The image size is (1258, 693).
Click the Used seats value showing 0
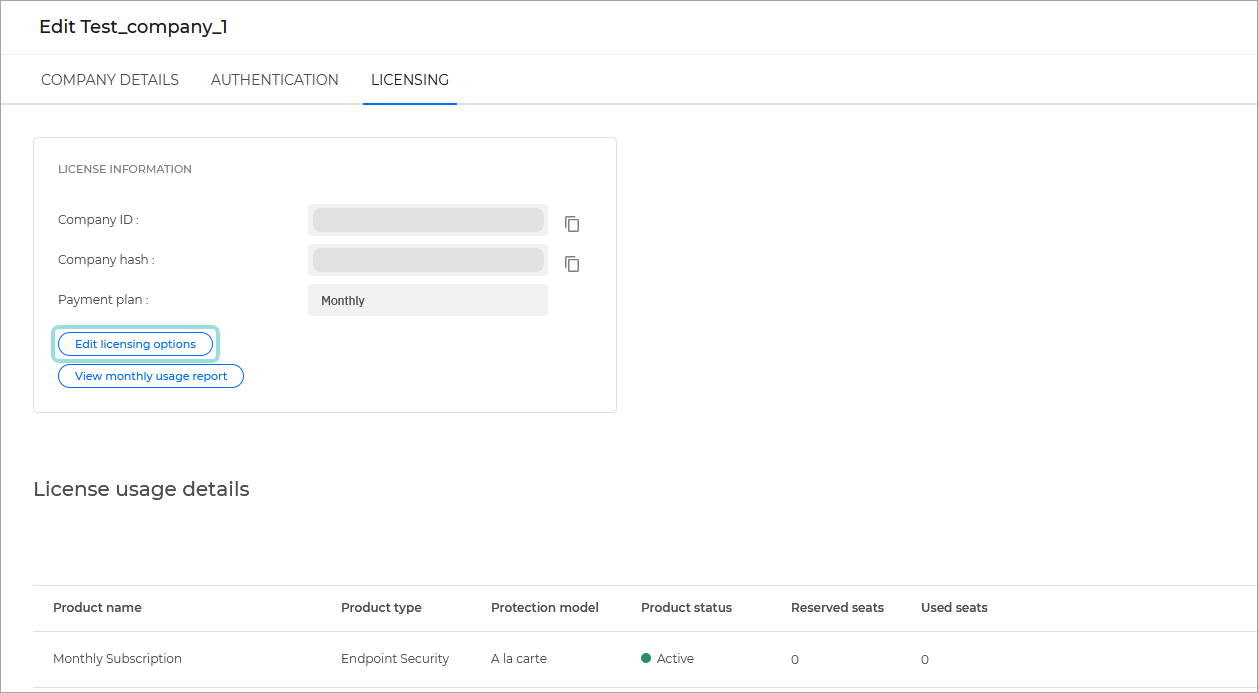coord(924,658)
